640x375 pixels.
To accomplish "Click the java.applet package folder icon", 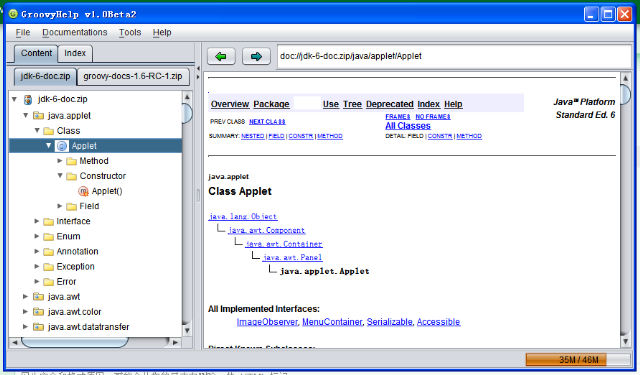I will (38, 115).
